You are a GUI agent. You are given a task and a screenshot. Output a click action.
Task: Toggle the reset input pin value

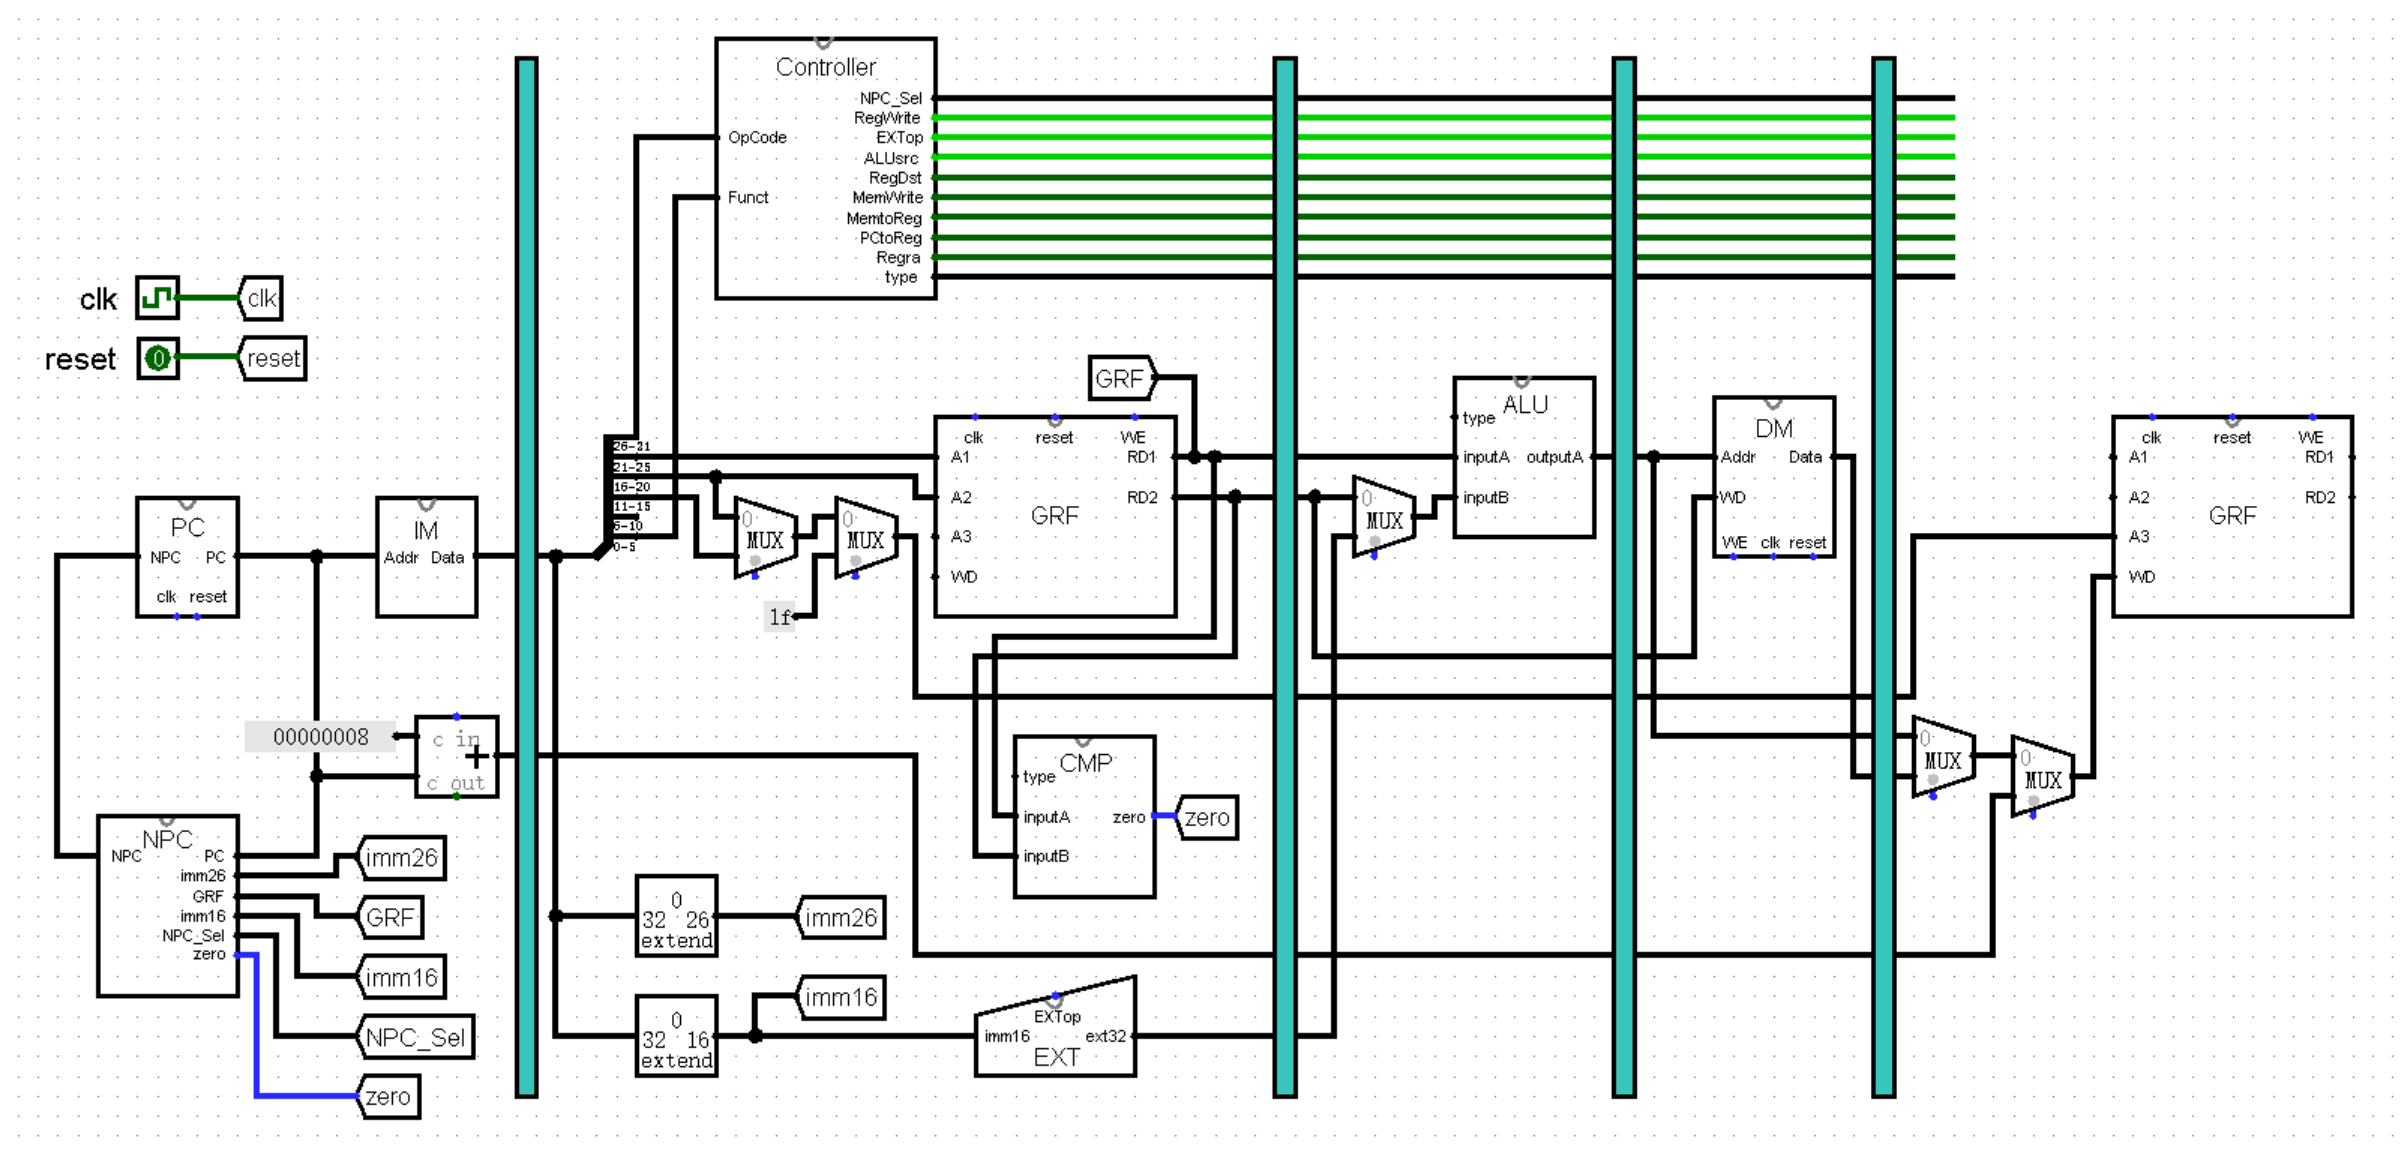157,358
